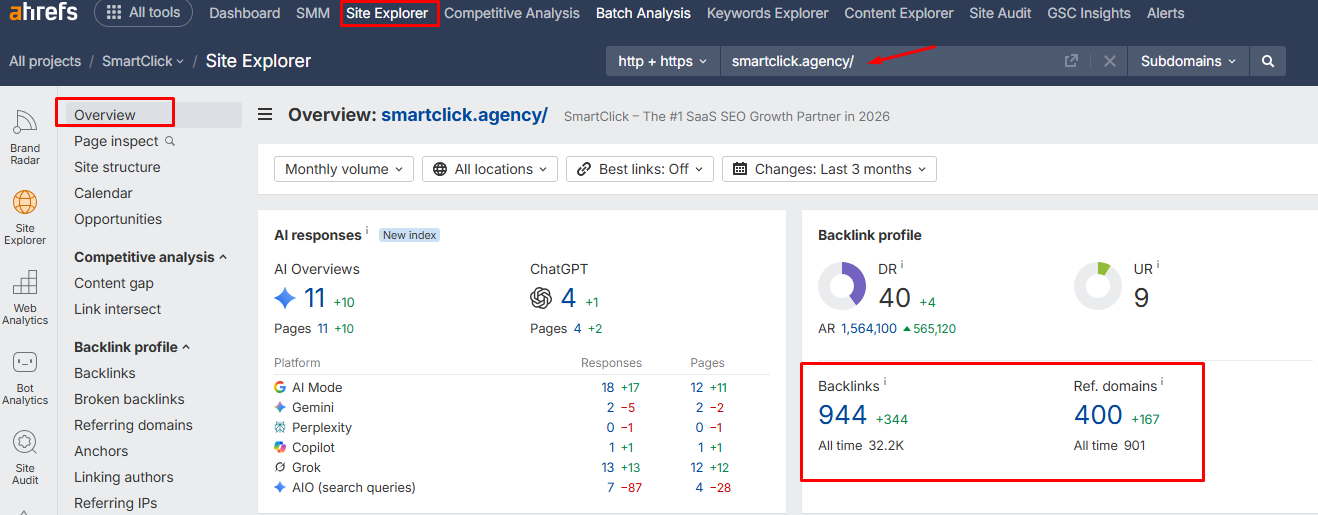The image size is (1318, 515).
Task: Click the AI Overviews sparkle icon
Action: [x=285, y=298]
